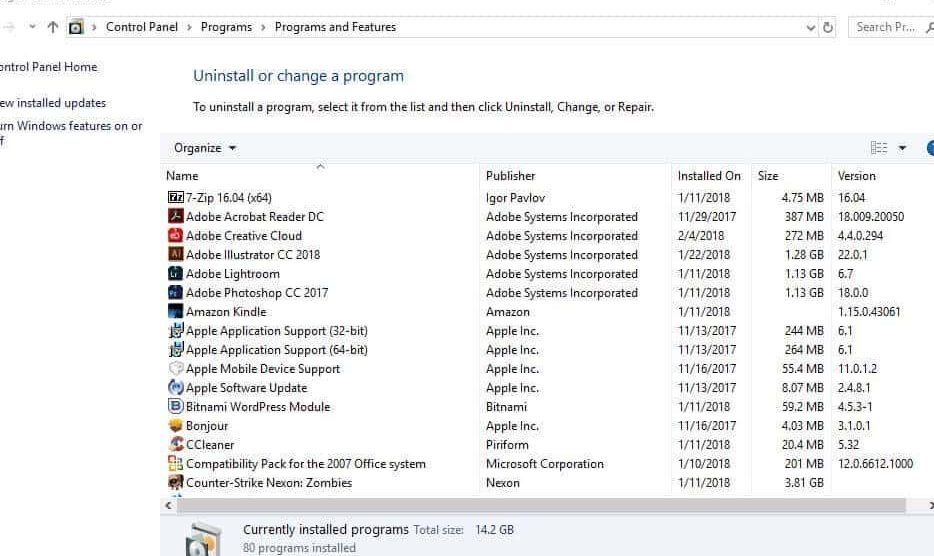Click the Control Panel address bar icon

coord(76,27)
